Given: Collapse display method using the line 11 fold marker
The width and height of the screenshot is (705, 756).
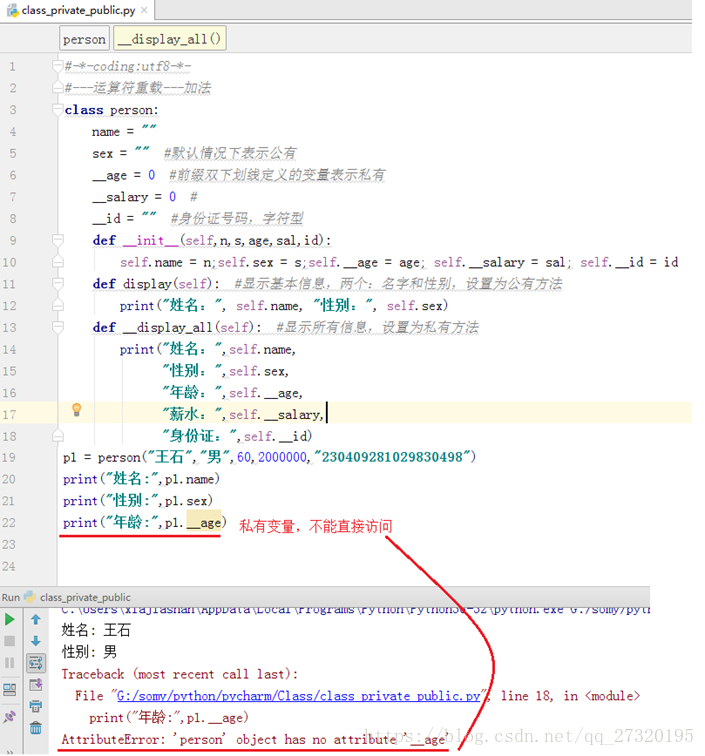Looking at the screenshot, I should [57, 283].
